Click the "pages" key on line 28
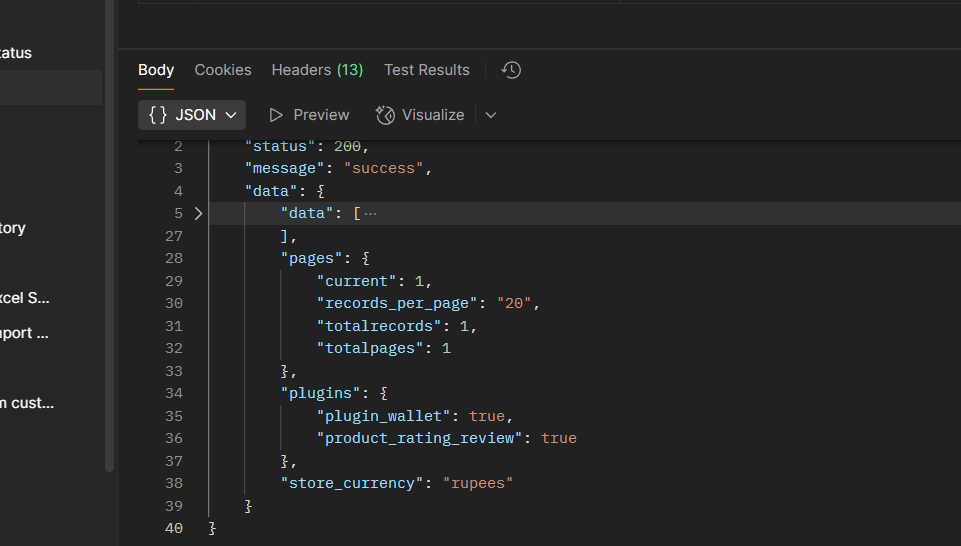 (311, 259)
